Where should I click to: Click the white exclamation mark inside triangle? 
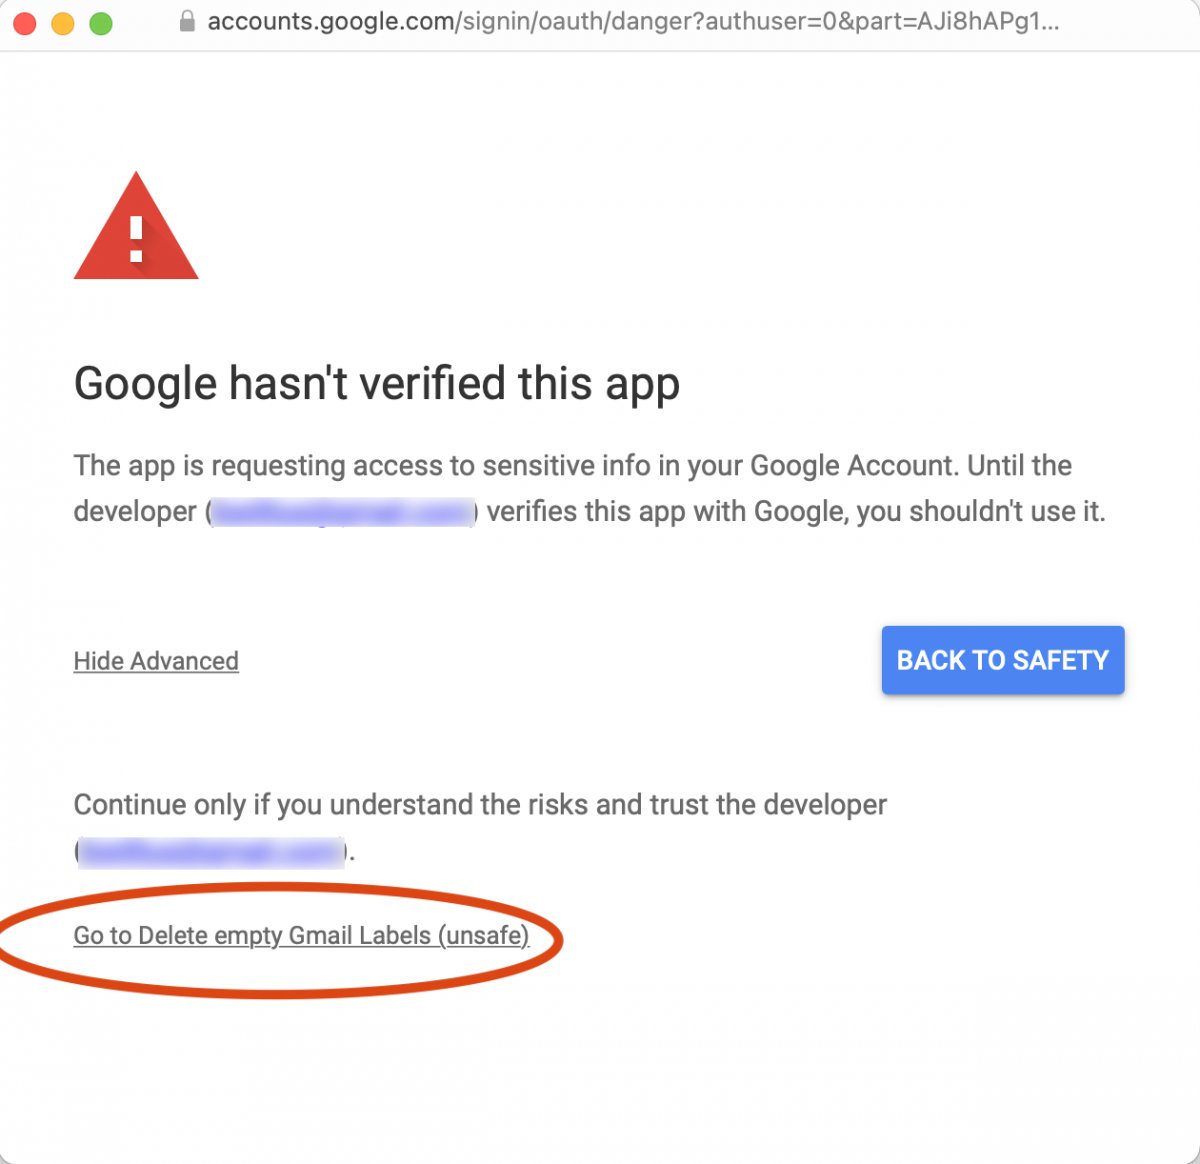click(136, 240)
